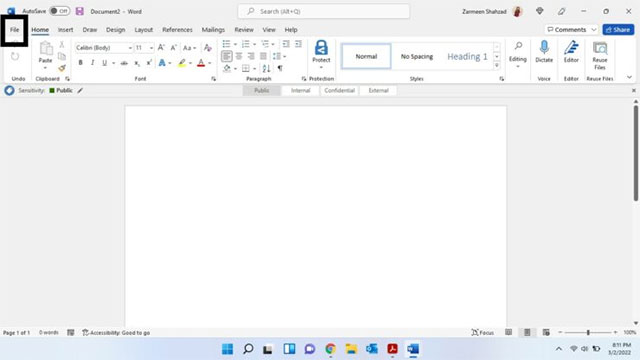The image size is (640, 360).
Task: Toggle Underline formatting
Action: pos(104,63)
